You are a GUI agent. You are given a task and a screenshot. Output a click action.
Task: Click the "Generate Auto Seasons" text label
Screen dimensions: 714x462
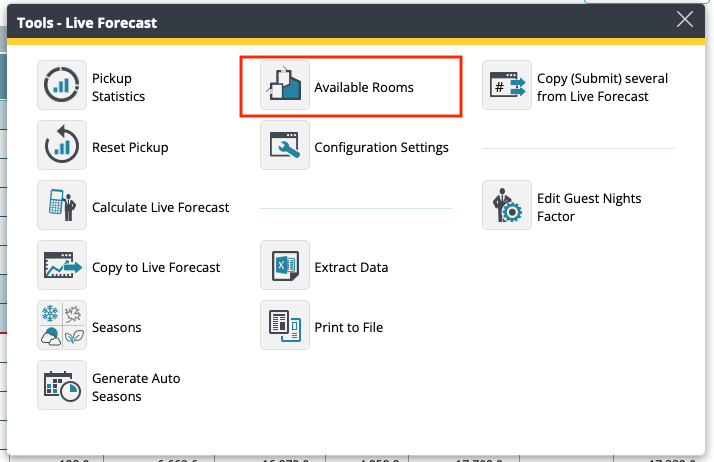pyautogui.click(x=136, y=388)
